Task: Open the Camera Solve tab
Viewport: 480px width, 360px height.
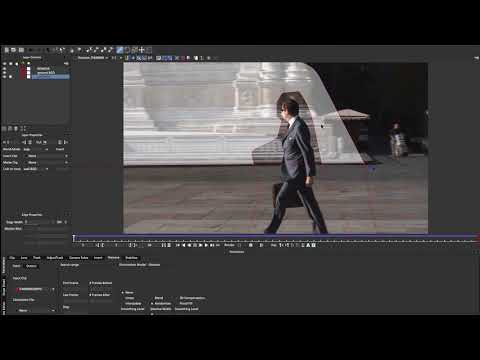Action: pyautogui.click(x=79, y=258)
